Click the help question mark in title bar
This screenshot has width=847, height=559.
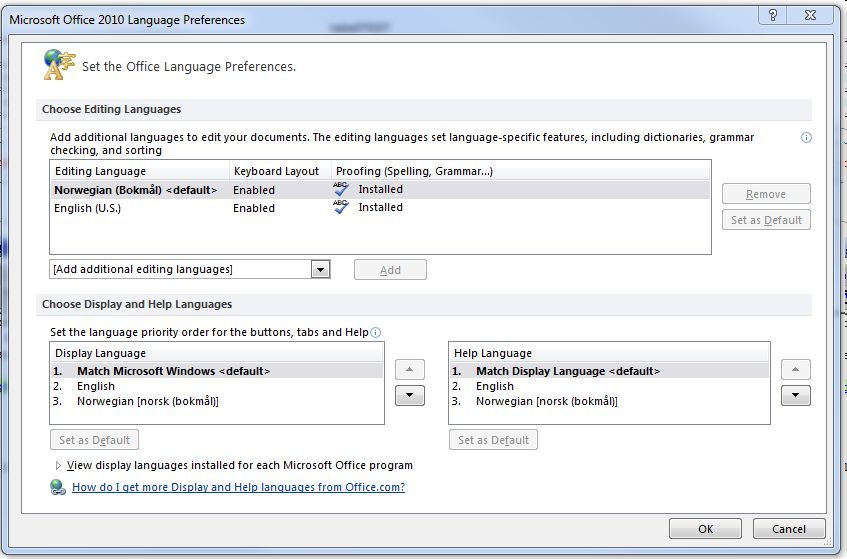tap(773, 16)
